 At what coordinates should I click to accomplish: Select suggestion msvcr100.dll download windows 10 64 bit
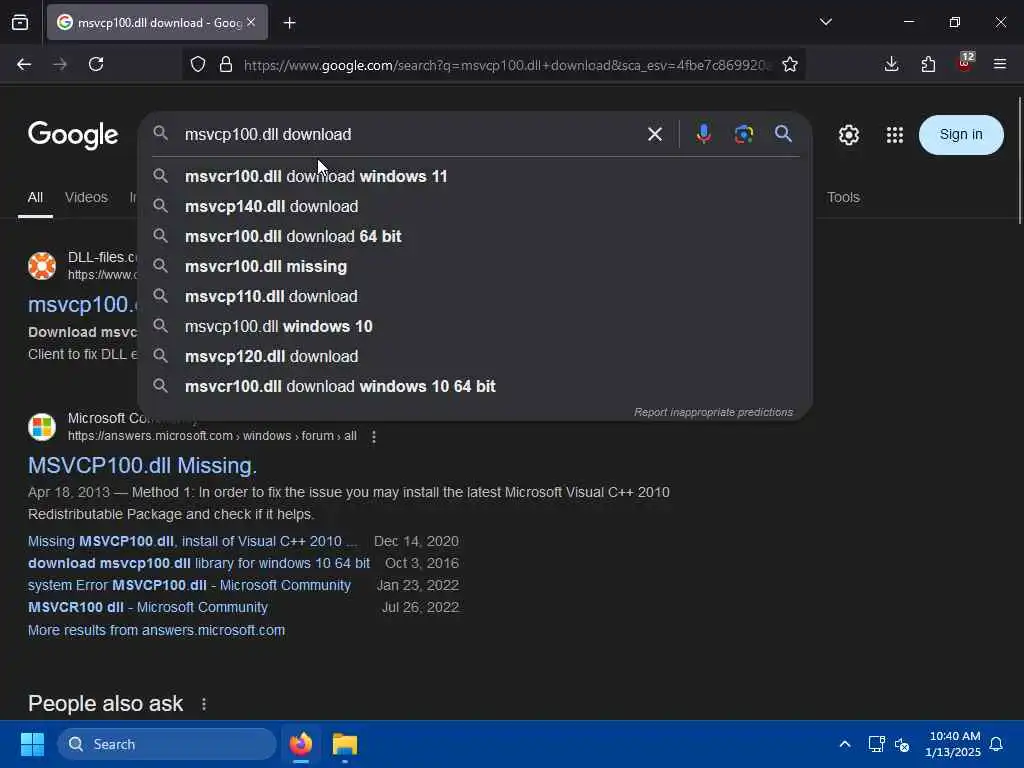pyautogui.click(x=475, y=387)
